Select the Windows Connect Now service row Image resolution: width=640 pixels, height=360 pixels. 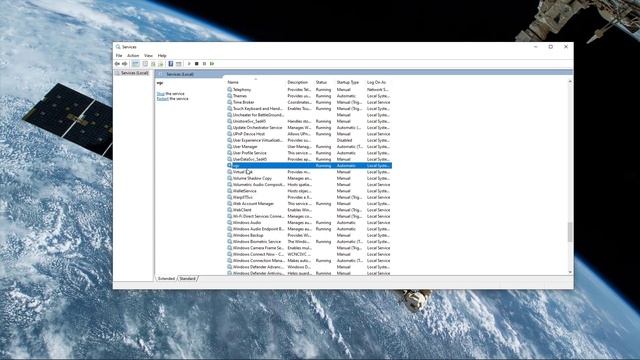[x=309, y=254]
